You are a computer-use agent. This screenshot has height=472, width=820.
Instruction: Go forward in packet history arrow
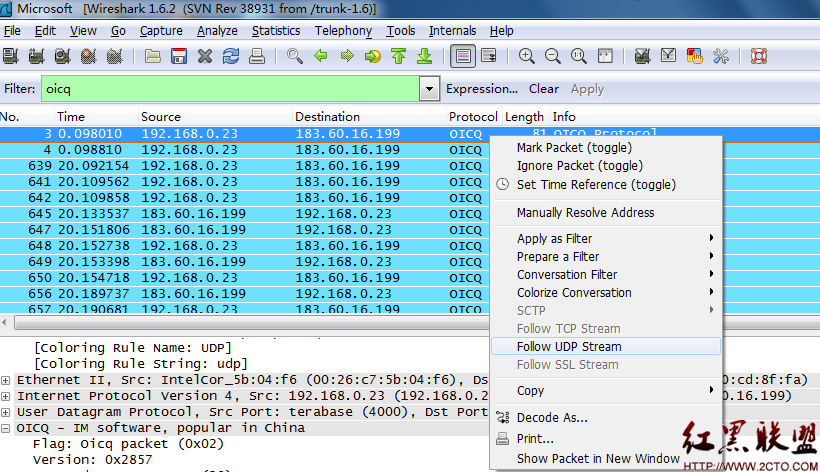point(347,56)
